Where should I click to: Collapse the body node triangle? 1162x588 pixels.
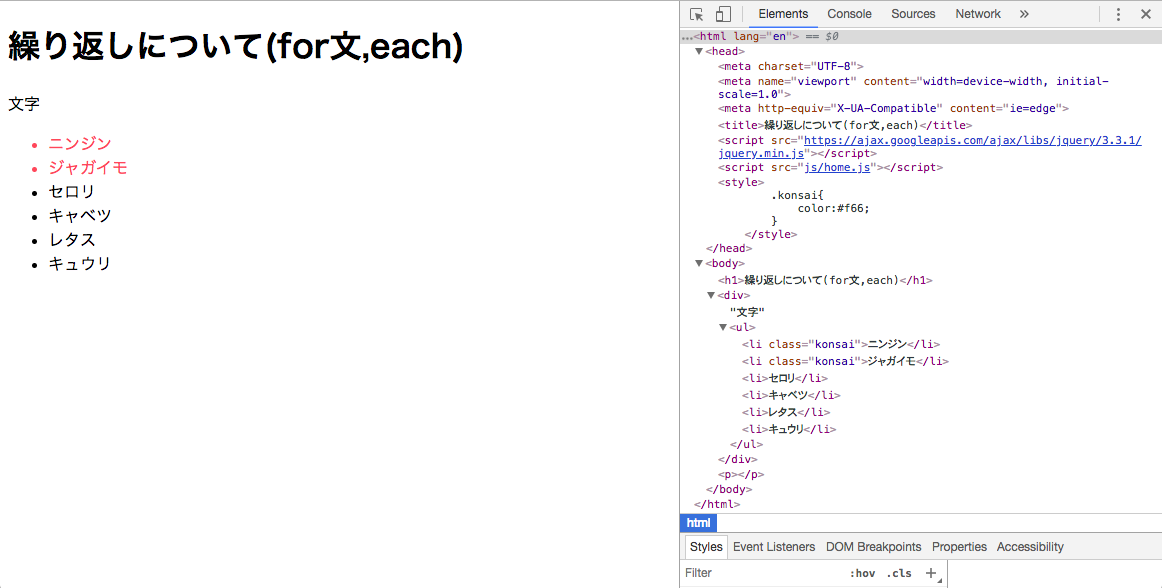point(699,263)
